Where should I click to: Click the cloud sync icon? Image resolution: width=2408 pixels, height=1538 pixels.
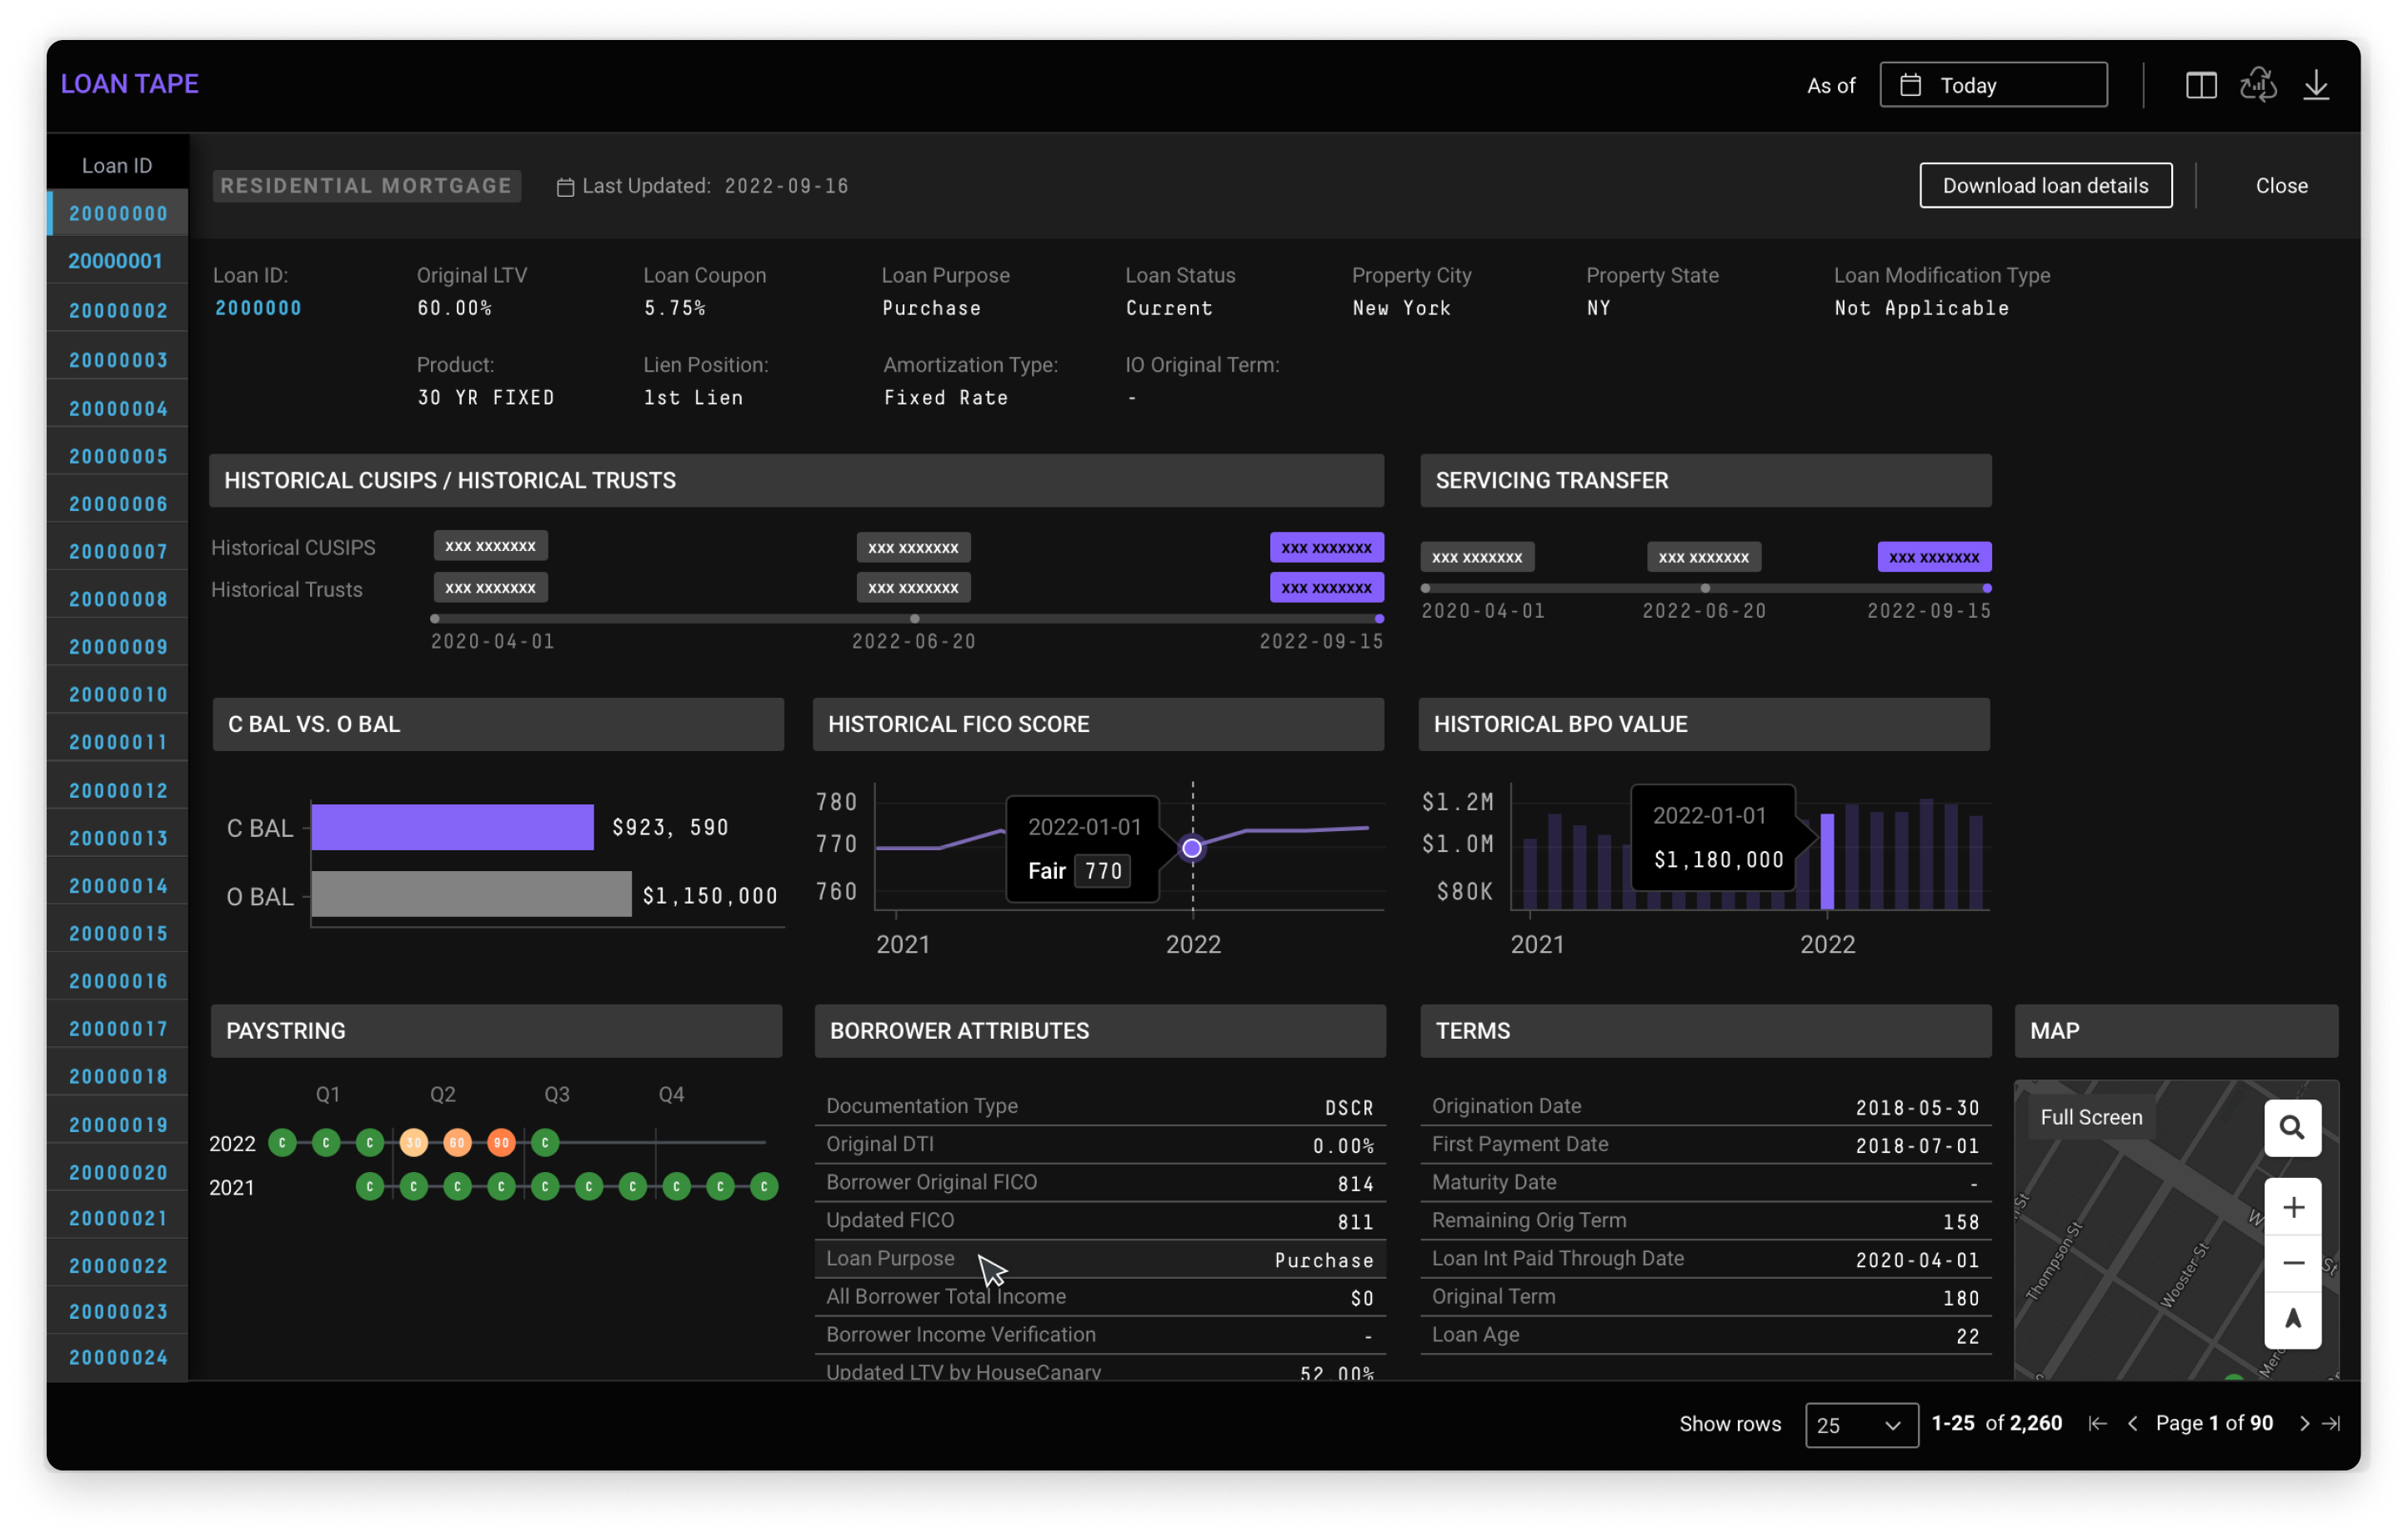pos(2258,85)
